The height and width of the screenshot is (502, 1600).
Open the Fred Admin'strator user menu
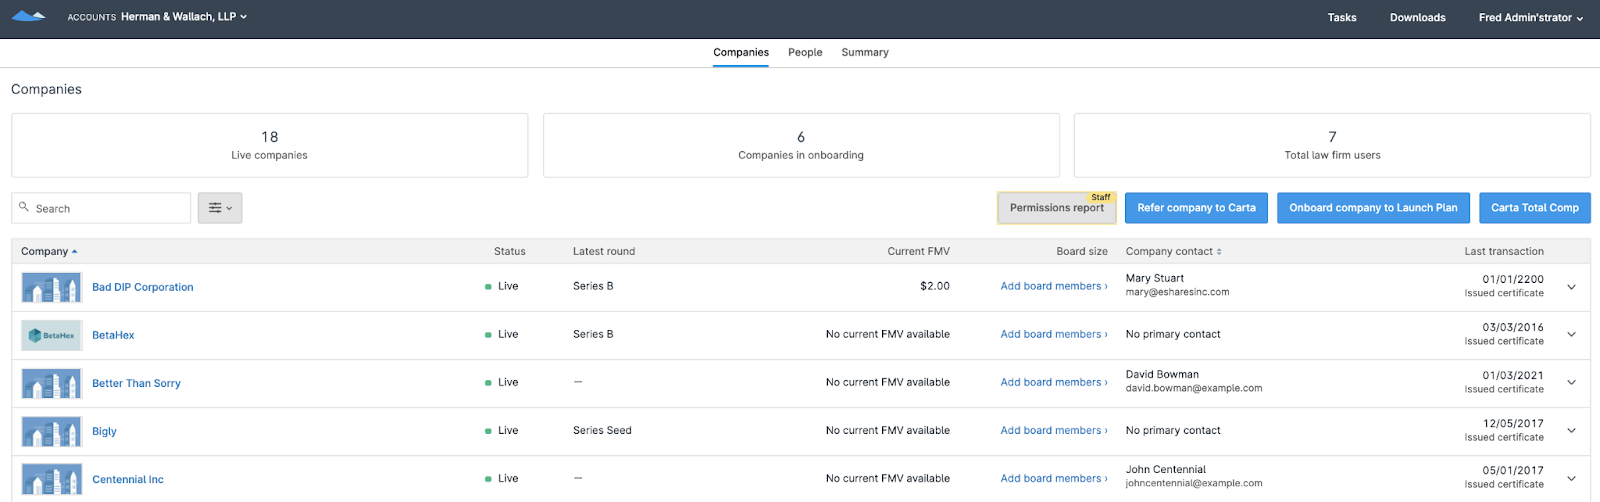1531,18
